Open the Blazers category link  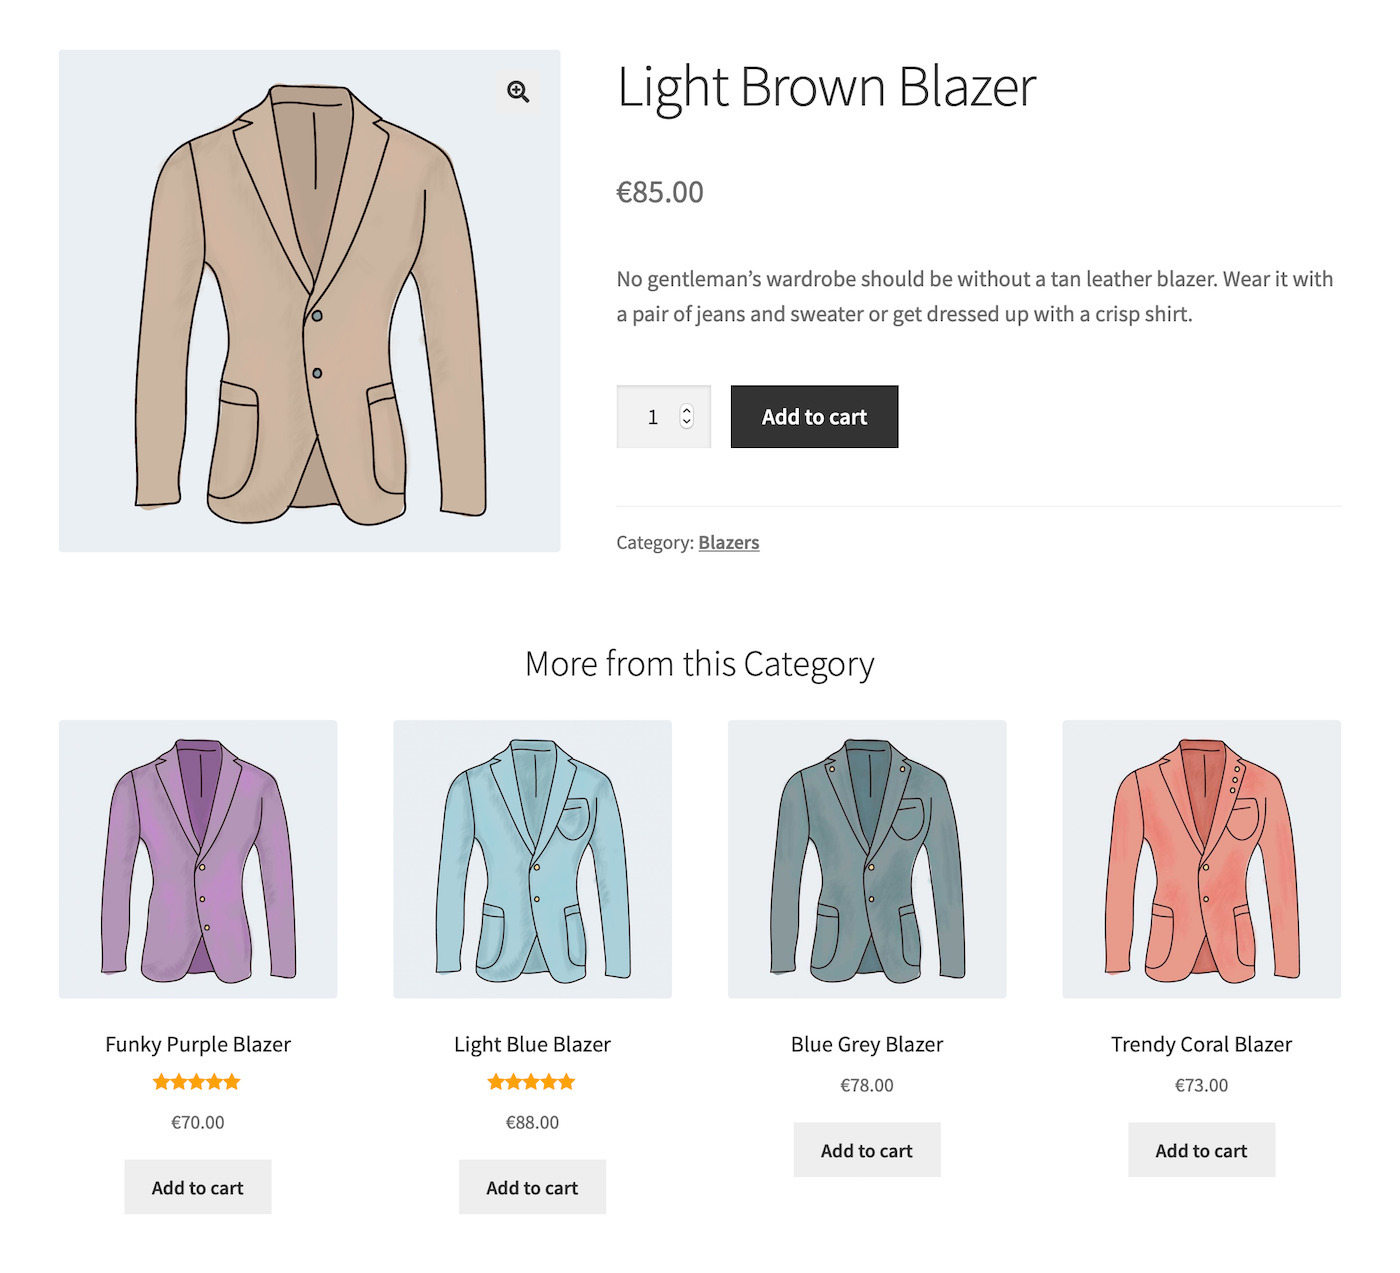pos(728,543)
